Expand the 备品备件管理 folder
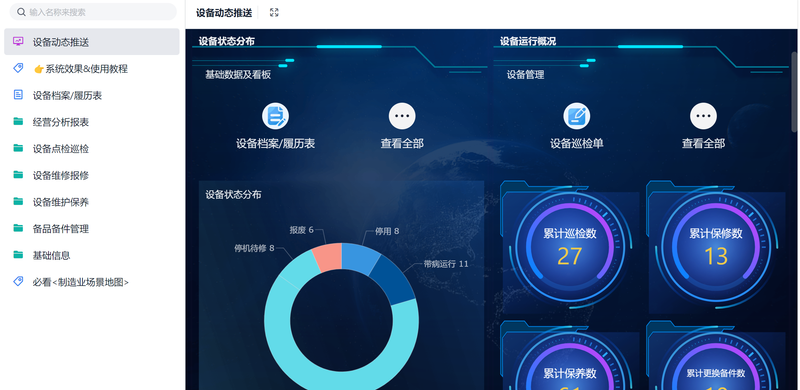 [x=92, y=228]
